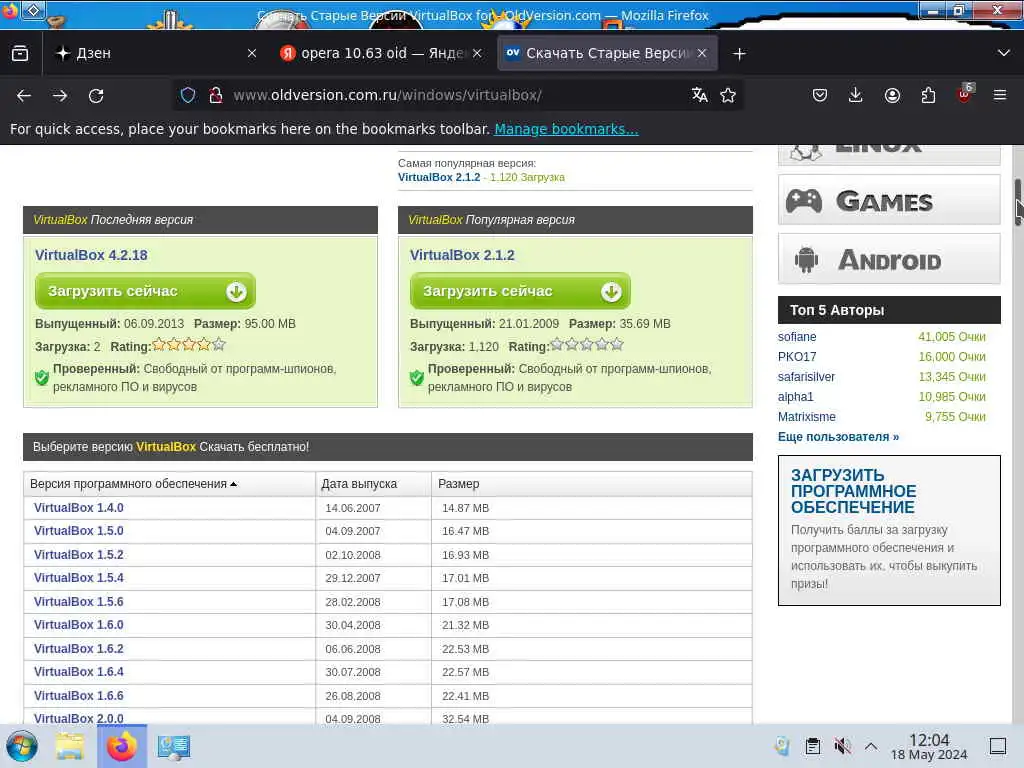Screen dimensions: 1024x768
Task: Close the Скачать Старые Версии tab
Action: (702, 54)
